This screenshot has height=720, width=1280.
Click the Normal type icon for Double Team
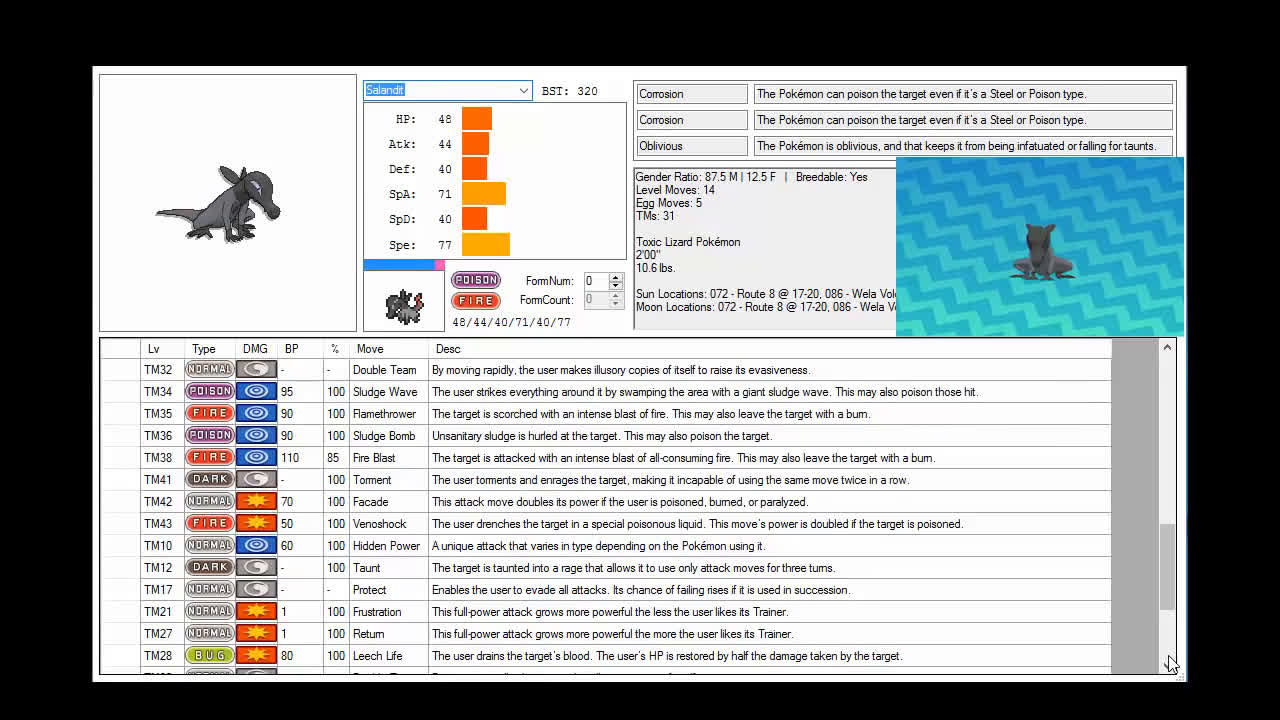pyautogui.click(x=210, y=370)
